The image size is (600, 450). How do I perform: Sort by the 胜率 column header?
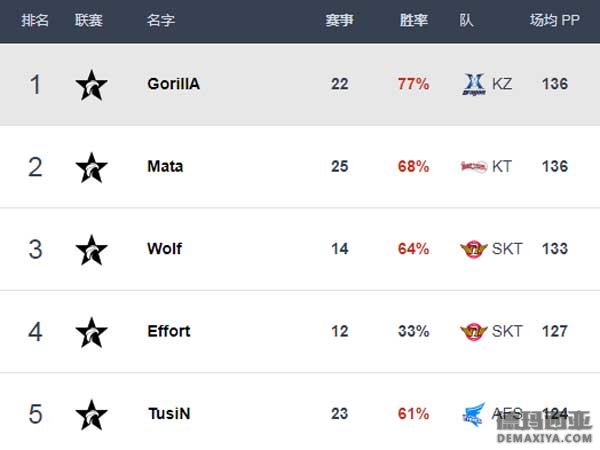pyautogui.click(x=414, y=20)
